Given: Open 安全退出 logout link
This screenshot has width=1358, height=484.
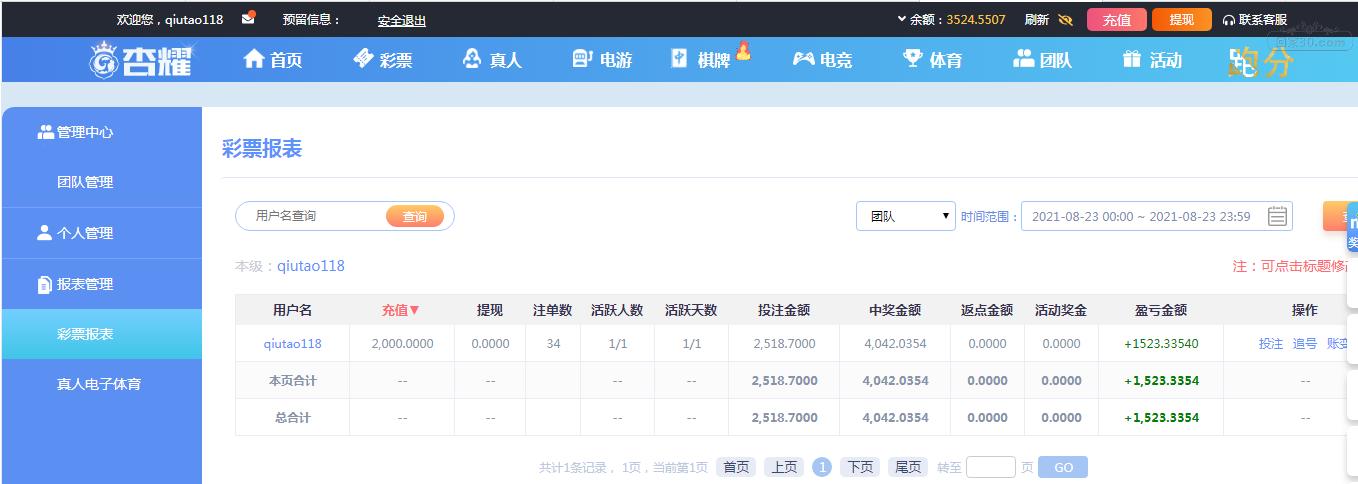Looking at the screenshot, I should click(x=402, y=20).
